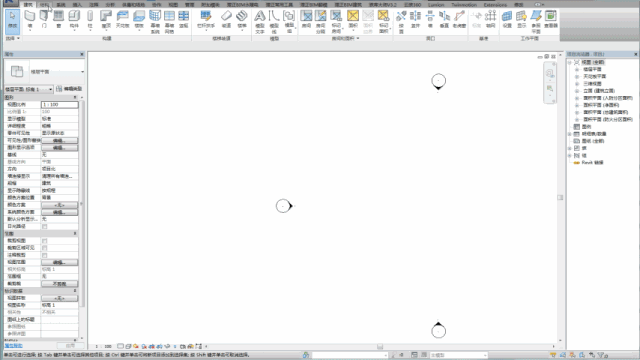Choose the Room Separator tool
This screenshot has width=640, height=360.
(x=321, y=22)
